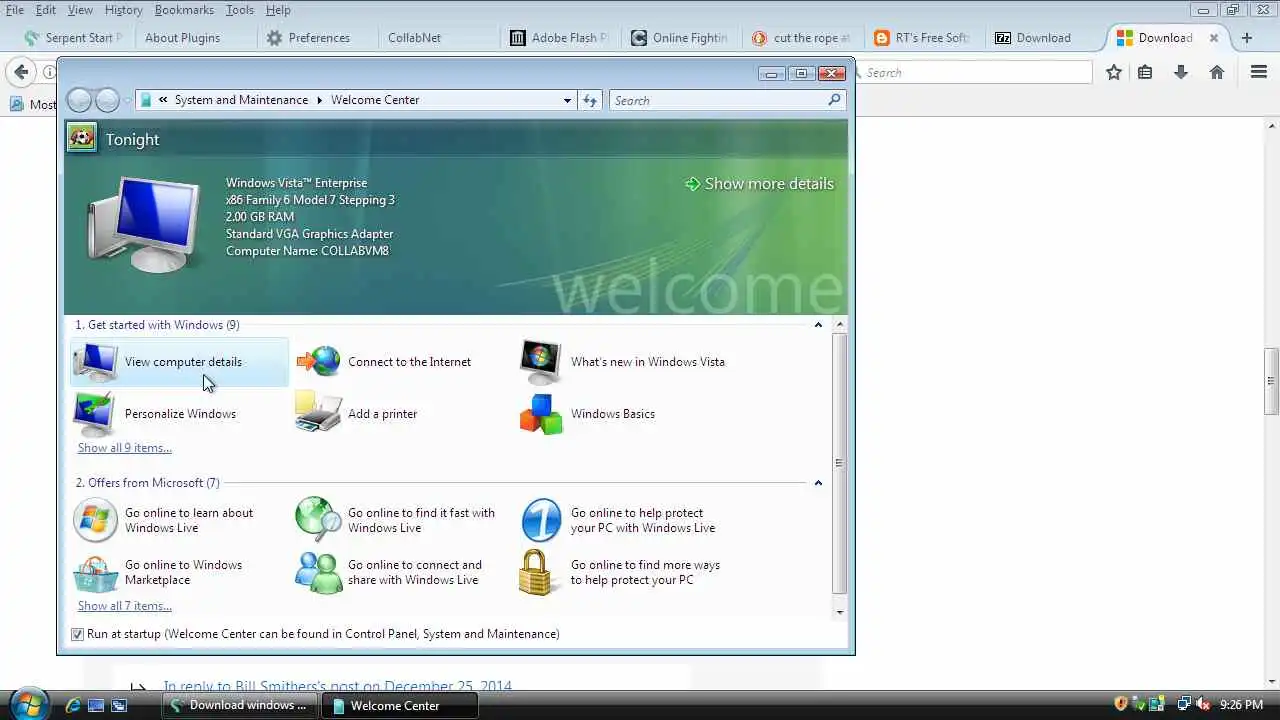
Task: Click Welcome Center back navigation arrow
Action: [79, 100]
